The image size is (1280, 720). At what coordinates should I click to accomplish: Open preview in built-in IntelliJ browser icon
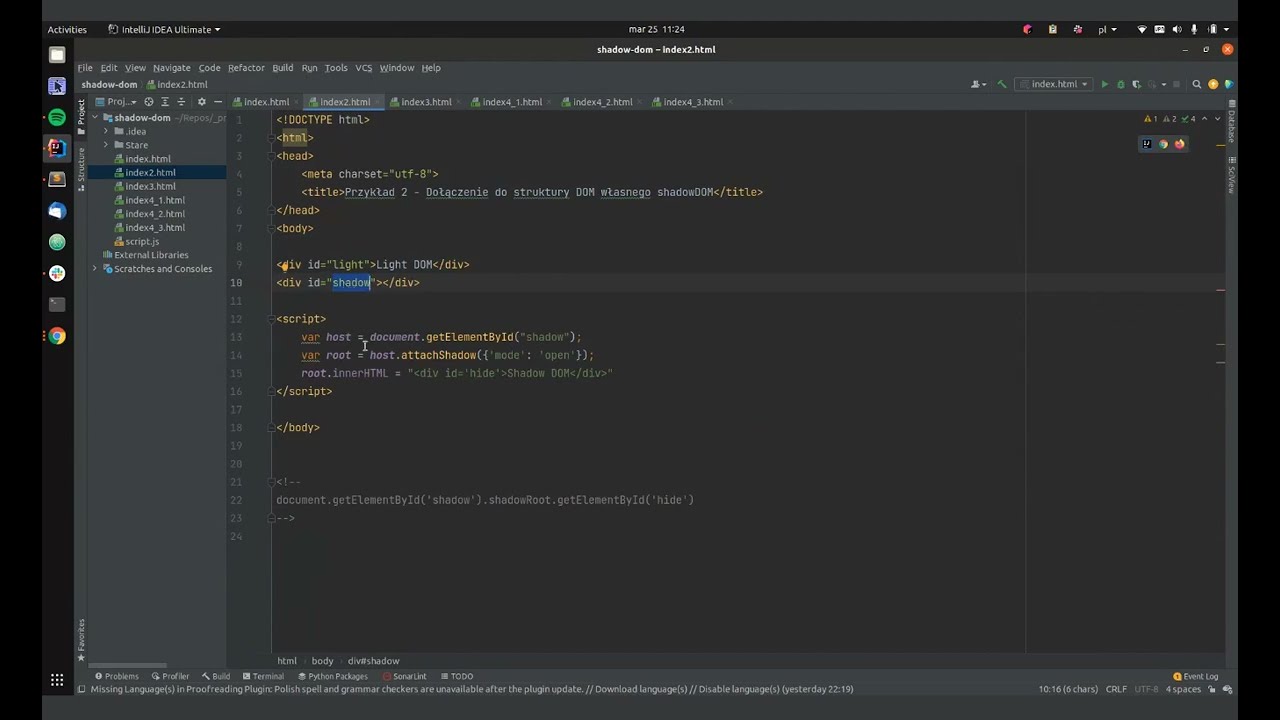1147,144
